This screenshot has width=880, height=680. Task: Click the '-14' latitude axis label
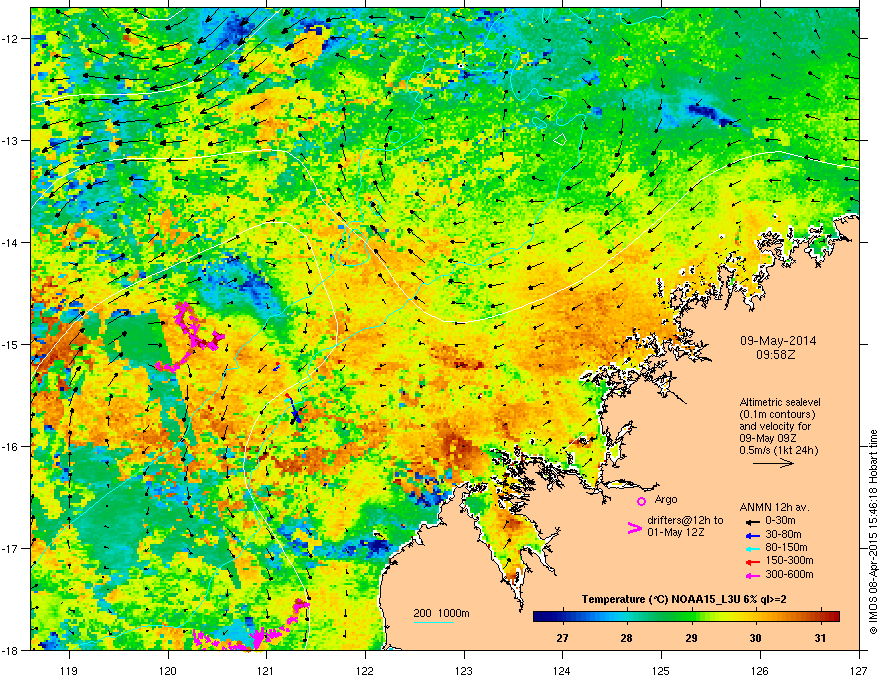[11, 242]
